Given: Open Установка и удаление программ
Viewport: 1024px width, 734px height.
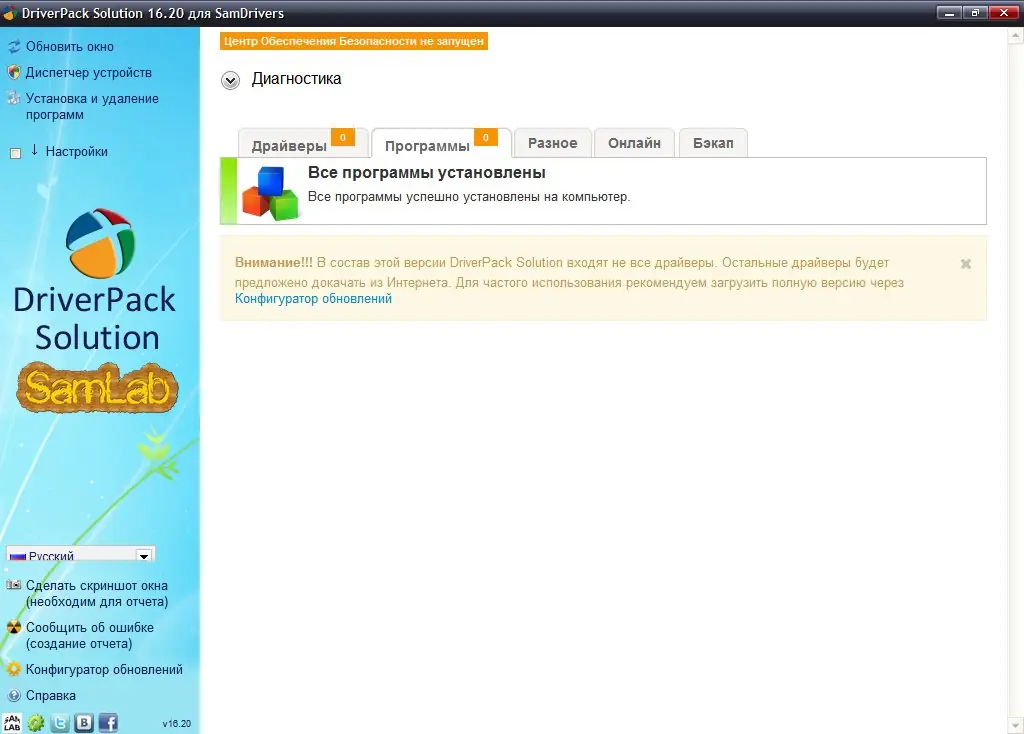Looking at the screenshot, I should point(92,106).
